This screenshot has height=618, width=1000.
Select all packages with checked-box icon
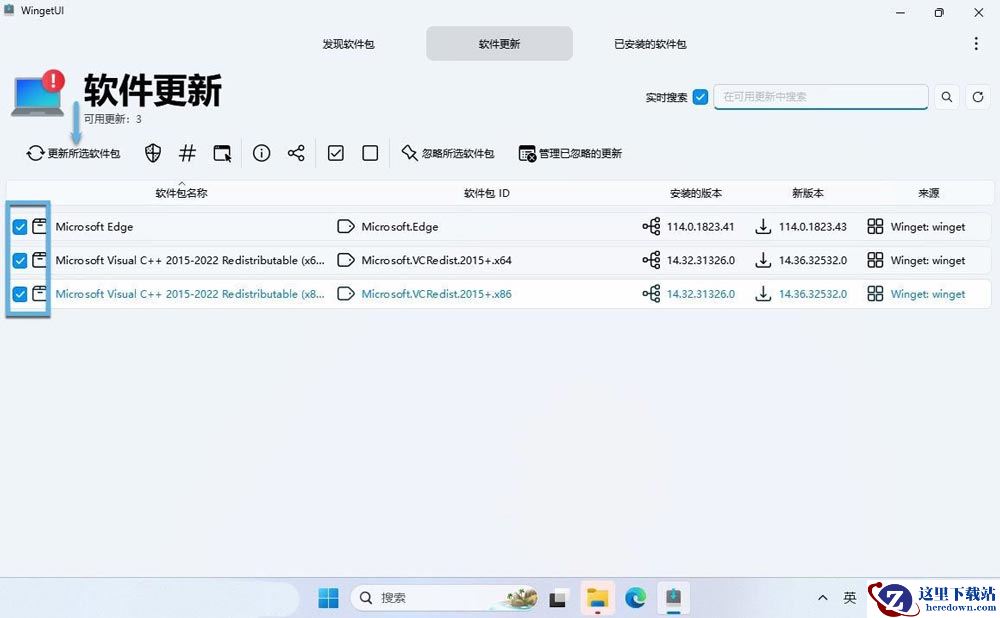[x=335, y=153]
